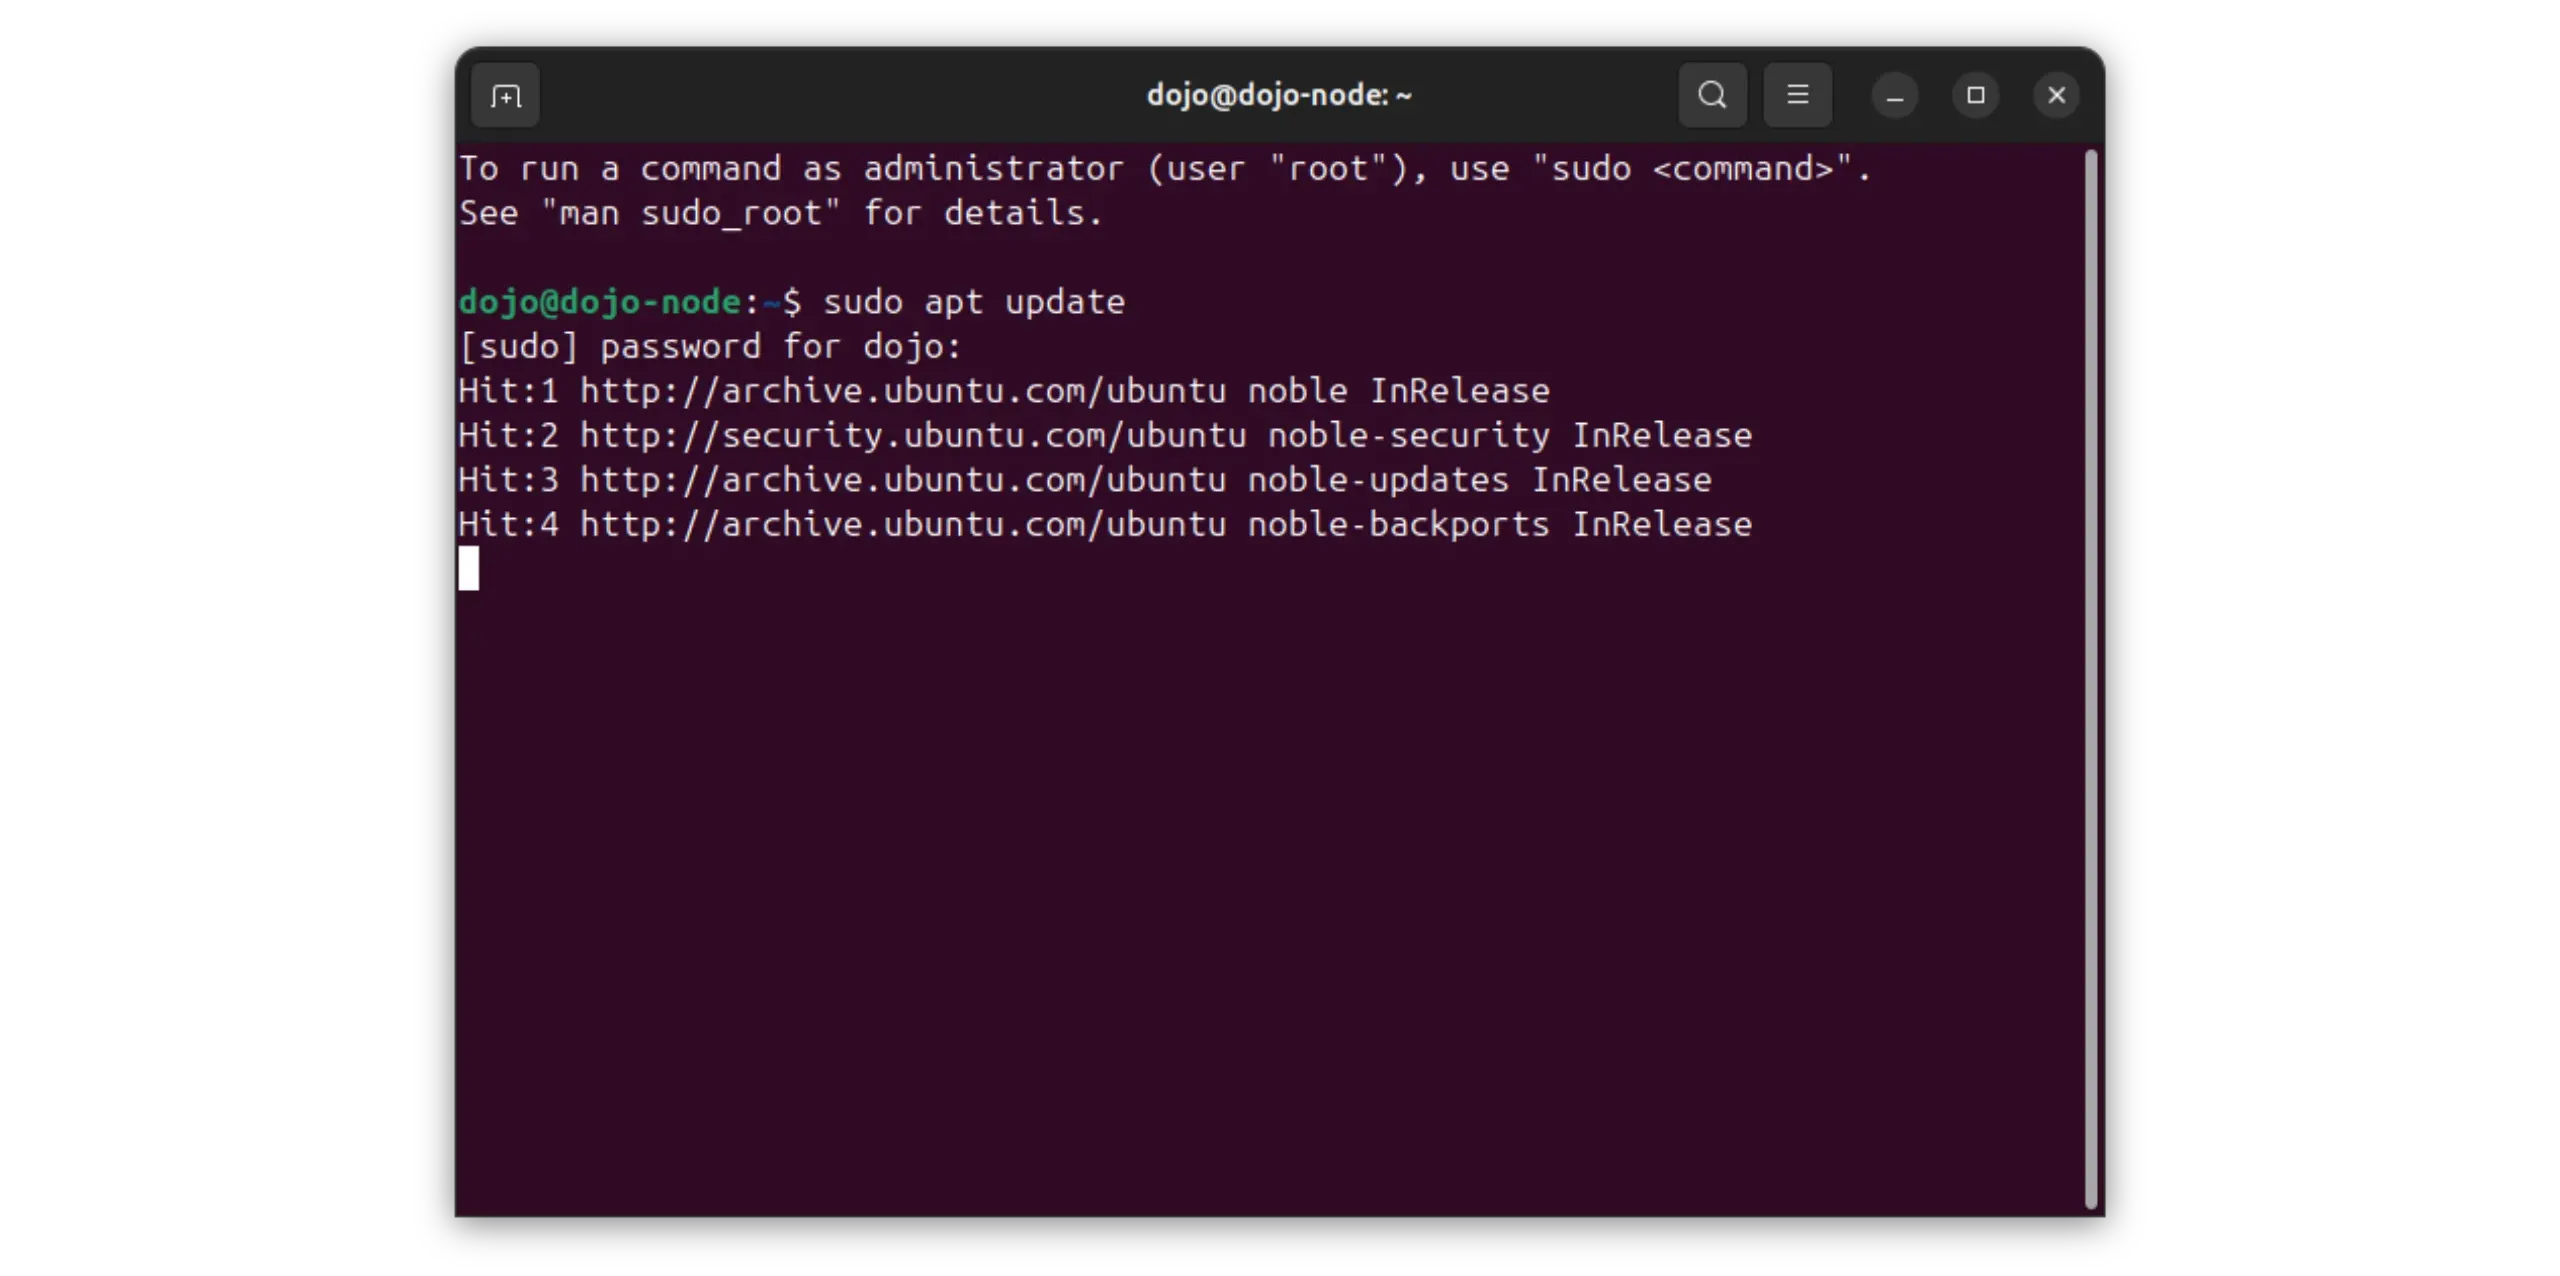The width and height of the screenshot is (2560, 1276).
Task: Open the Hit:1 archive.ubuntu.com noble URL
Action: [x=902, y=391]
